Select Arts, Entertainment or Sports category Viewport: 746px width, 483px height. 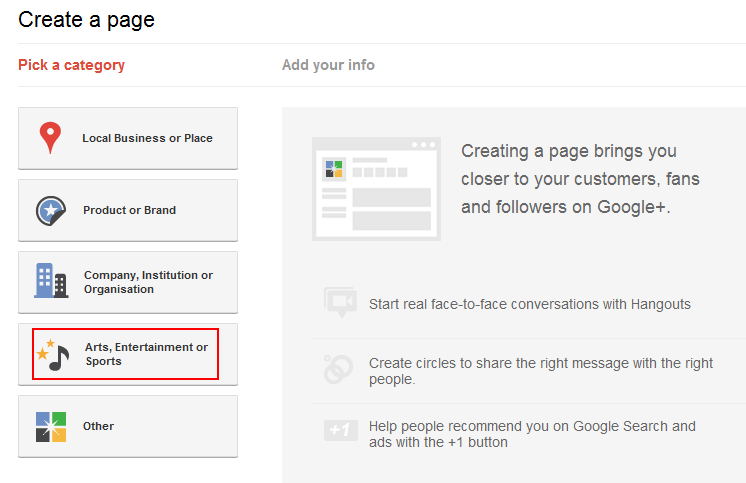128,355
